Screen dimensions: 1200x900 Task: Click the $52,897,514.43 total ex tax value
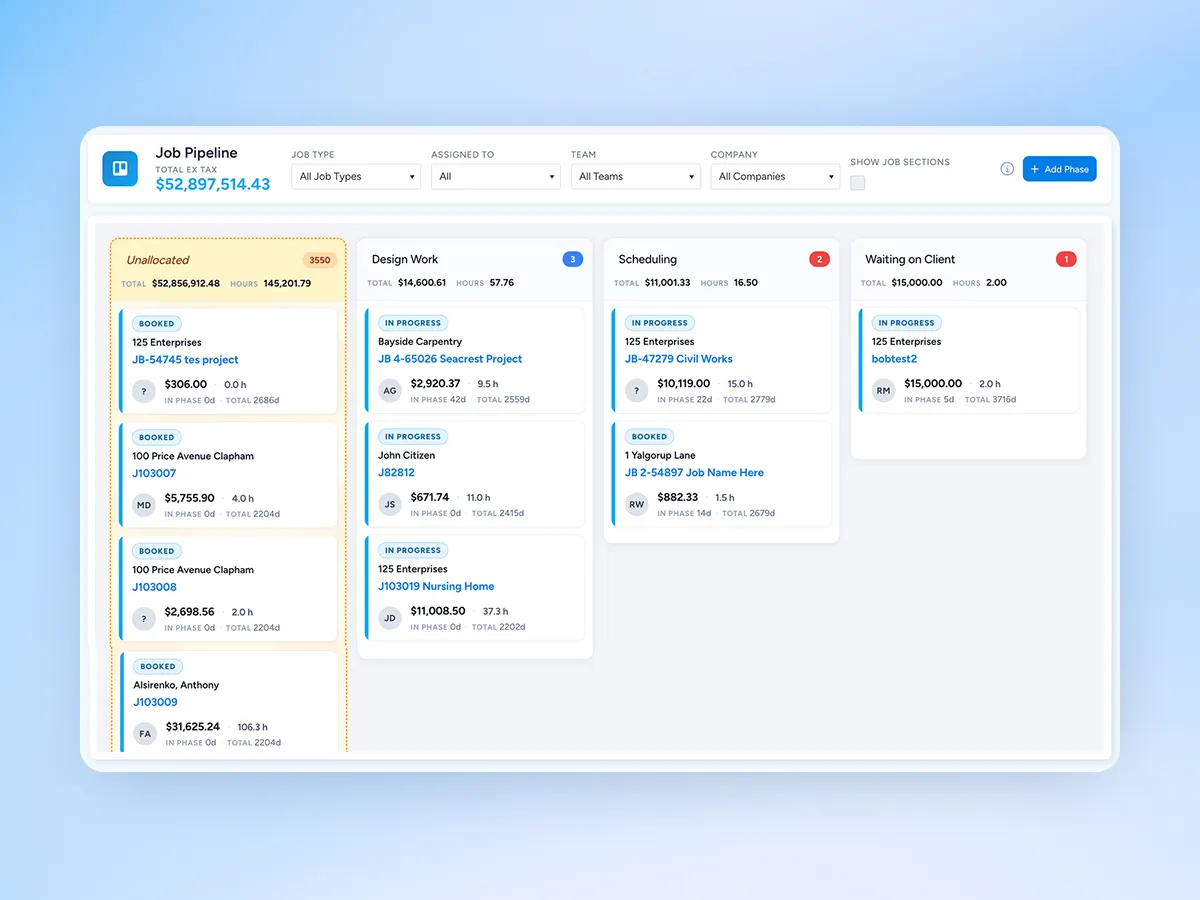(213, 185)
